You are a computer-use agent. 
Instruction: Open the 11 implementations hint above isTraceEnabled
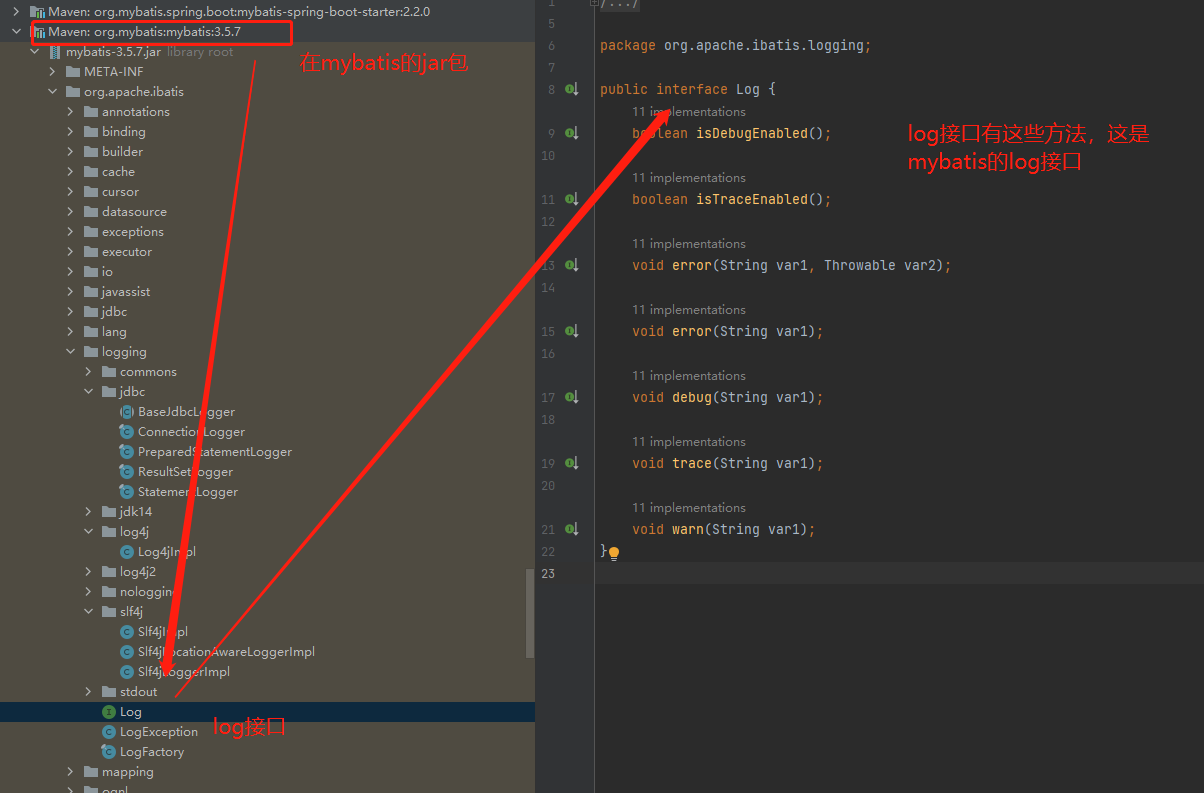pyautogui.click(x=689, y=178)
